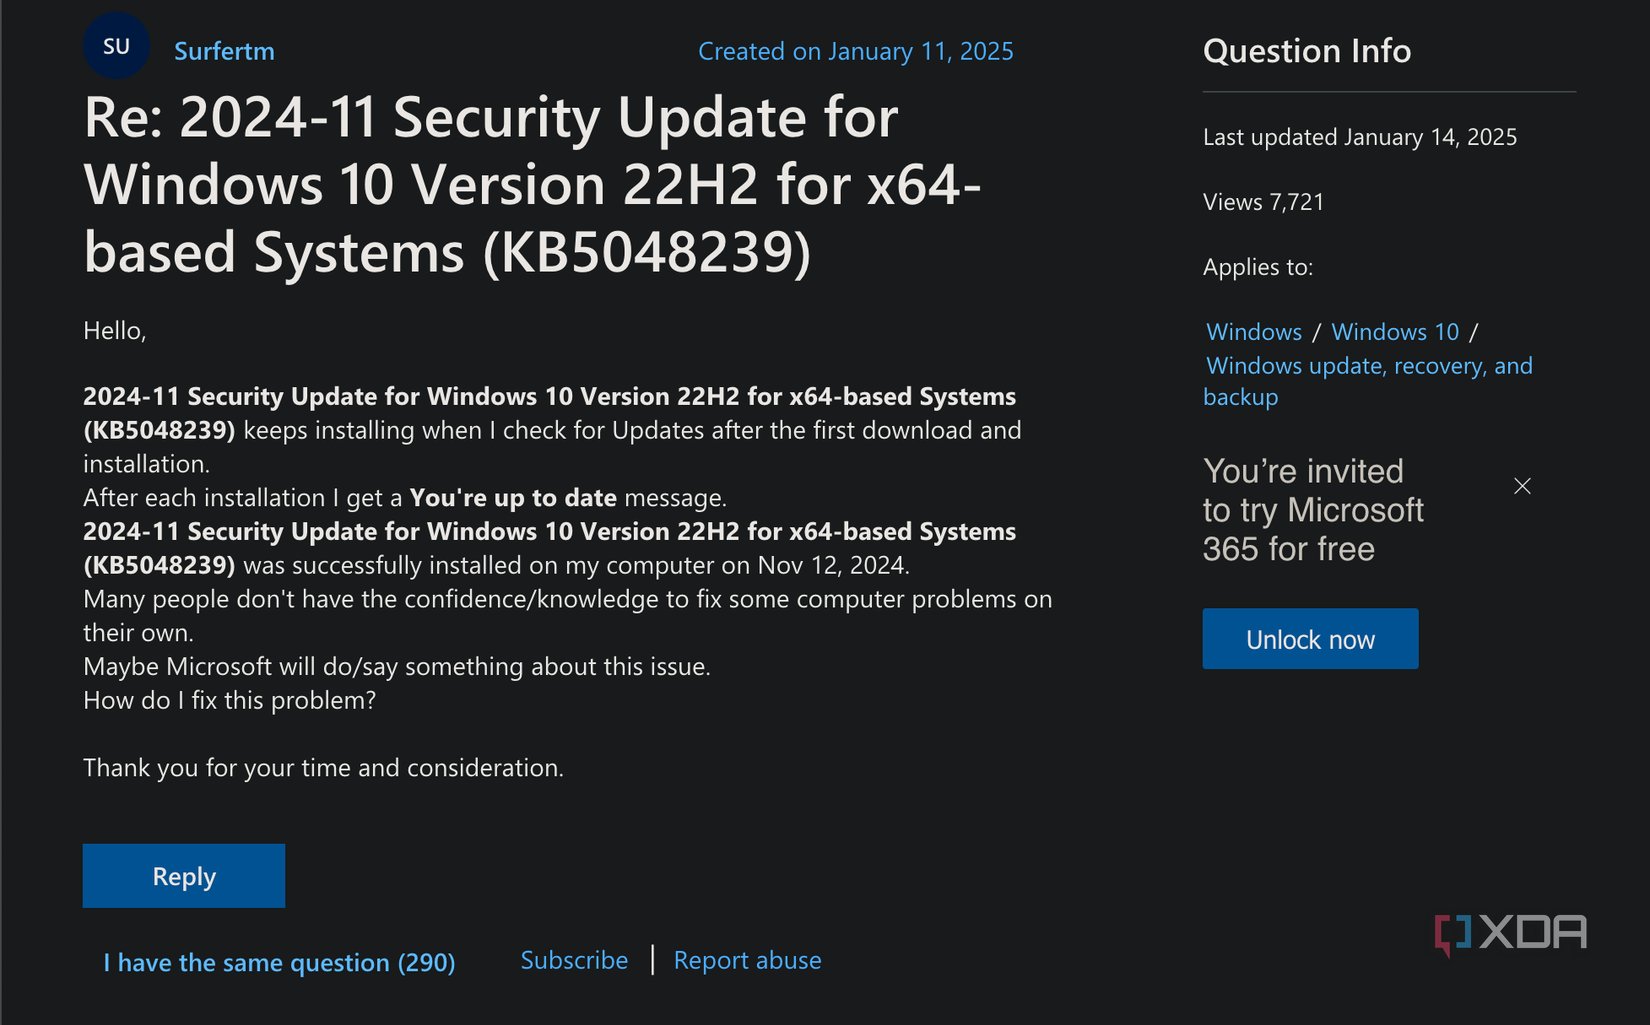Click the XDA logo watermark
The width and height of the screenshot is (1650, 1025).
(1510, 933)
